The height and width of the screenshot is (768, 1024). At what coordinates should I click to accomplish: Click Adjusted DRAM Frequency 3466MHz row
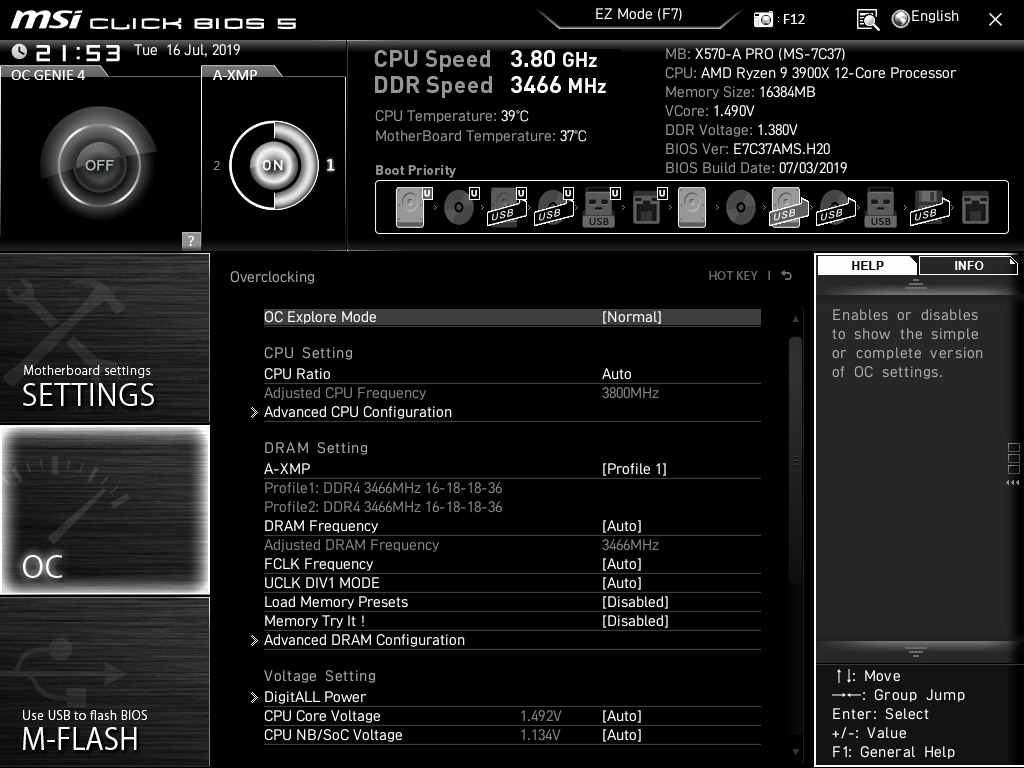tap(512, 545)
